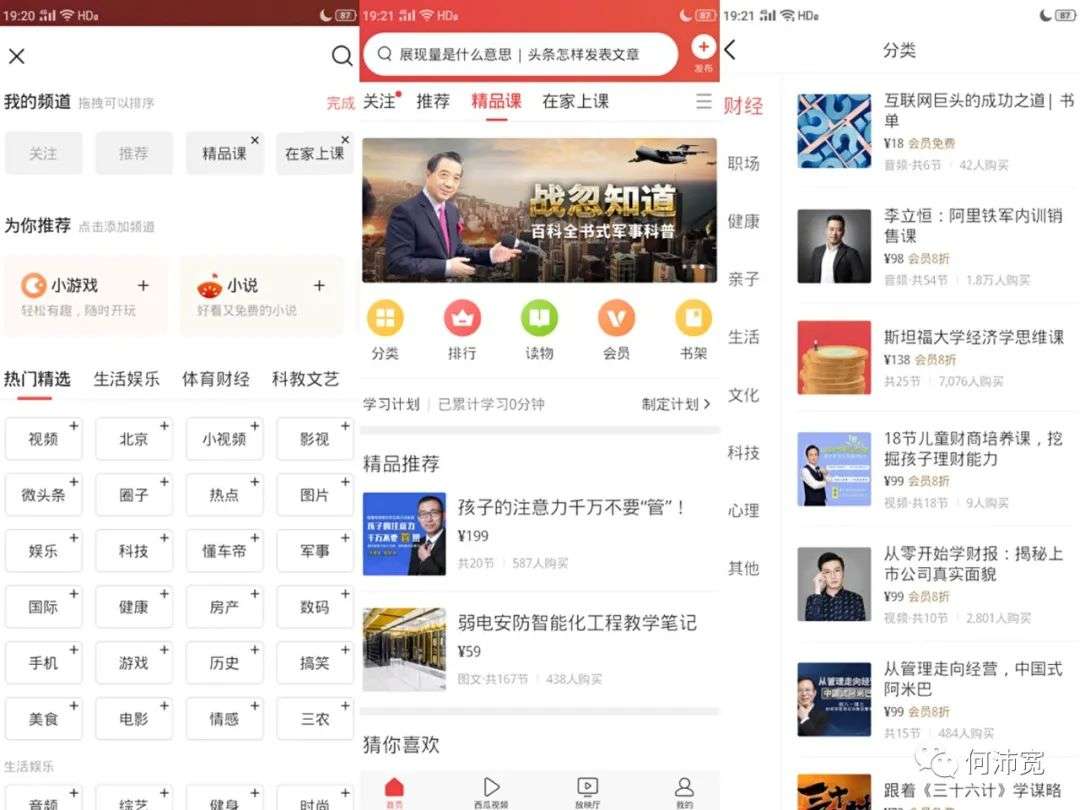Add the 搞笑 channel chip
The height and width of the screenshot is (810, 1080).
pos(315,663)
